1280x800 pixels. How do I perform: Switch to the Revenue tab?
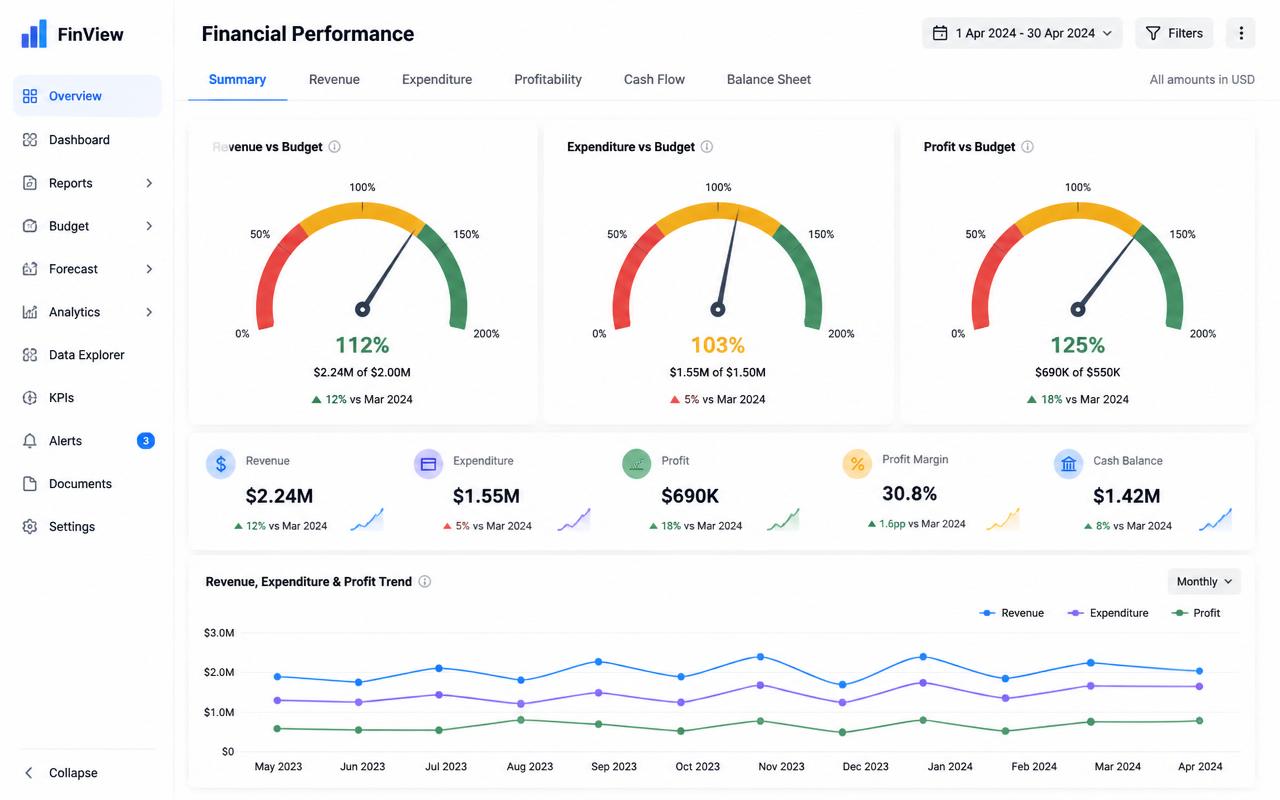[334, 79]
